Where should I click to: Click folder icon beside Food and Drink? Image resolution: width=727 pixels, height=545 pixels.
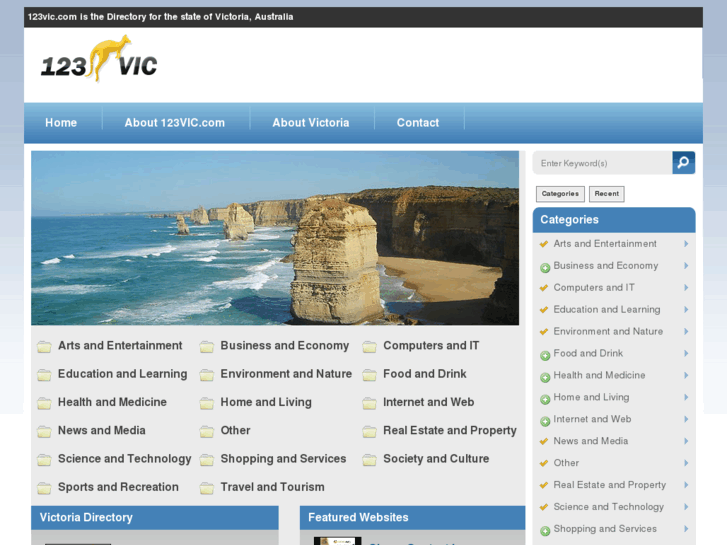[370, 375]
